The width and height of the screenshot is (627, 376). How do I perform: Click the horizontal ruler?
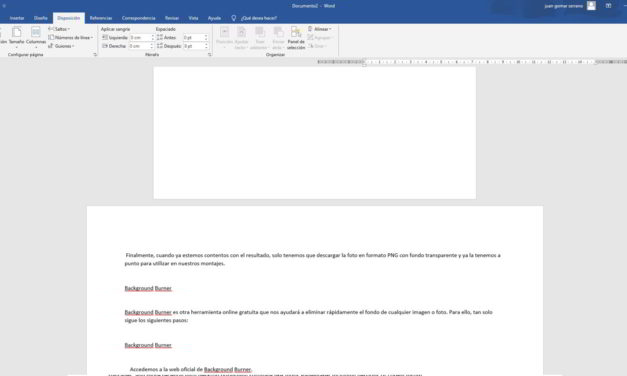472,62
